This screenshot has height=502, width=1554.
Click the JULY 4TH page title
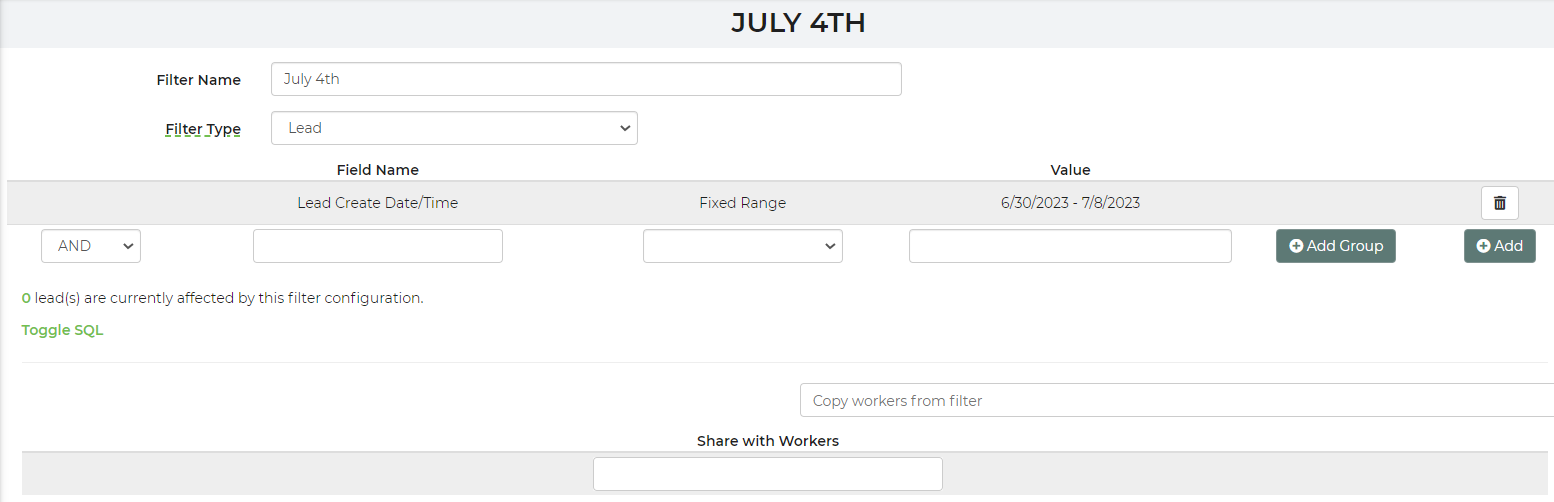pyautogui.click(x=798, y=23)
